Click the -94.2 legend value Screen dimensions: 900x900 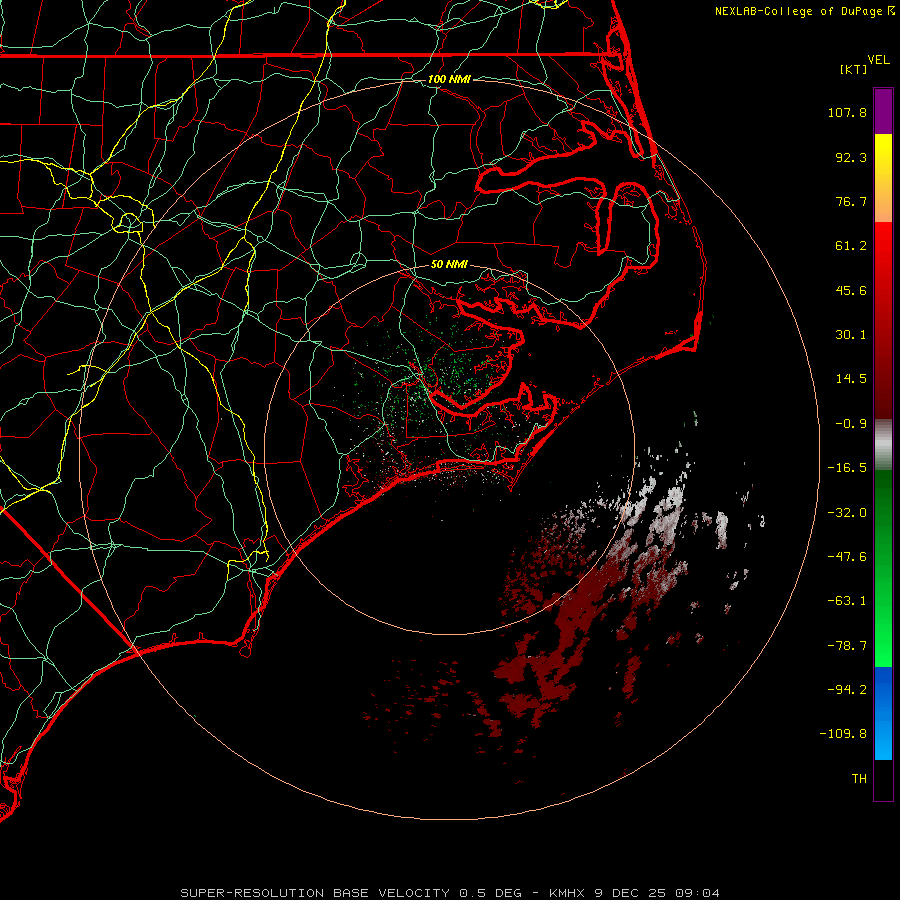pos(847,690)
